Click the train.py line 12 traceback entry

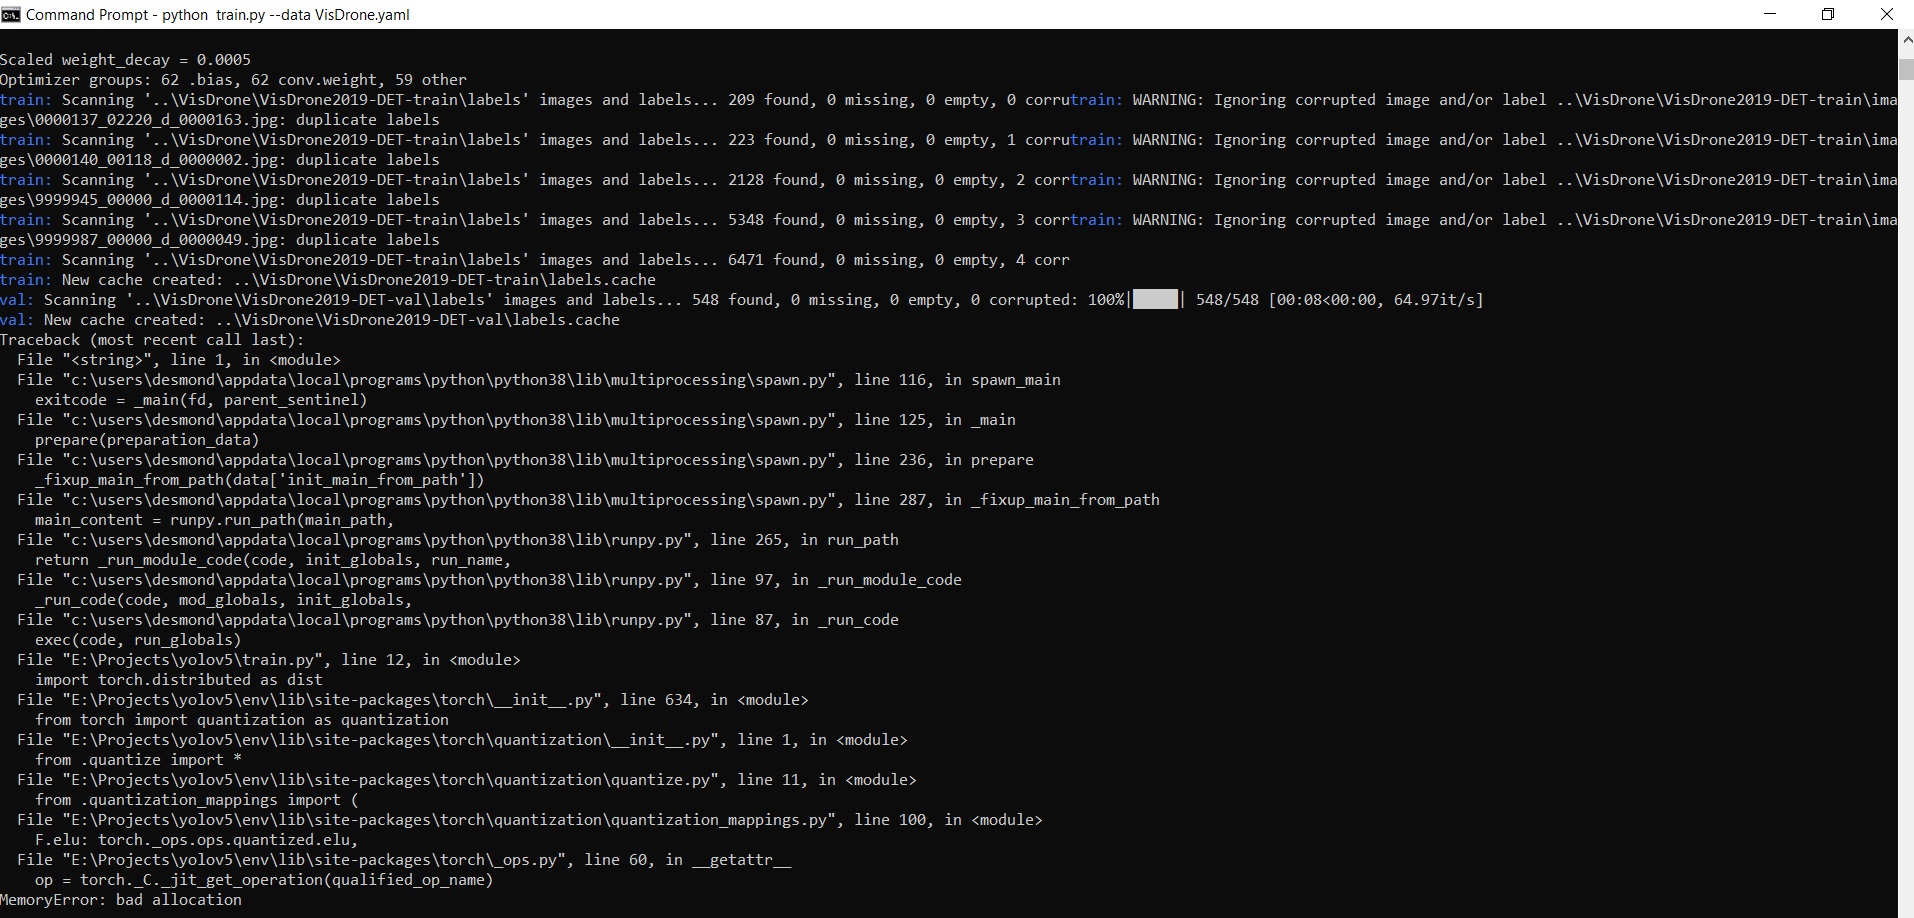pos(270,659)
